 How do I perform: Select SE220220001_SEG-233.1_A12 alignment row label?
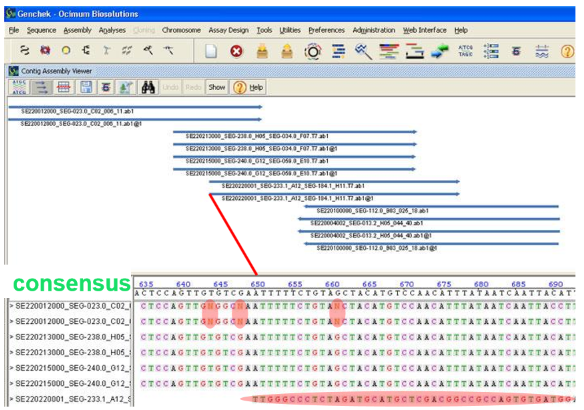[x=71, y=399]
